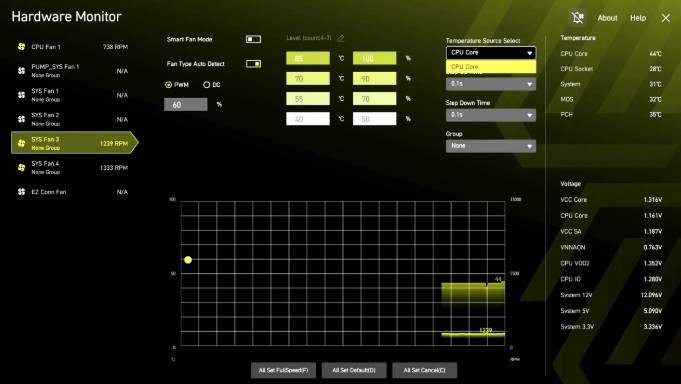
Task: Click the EZ Conn Fan icon
Action: [21, 192]
